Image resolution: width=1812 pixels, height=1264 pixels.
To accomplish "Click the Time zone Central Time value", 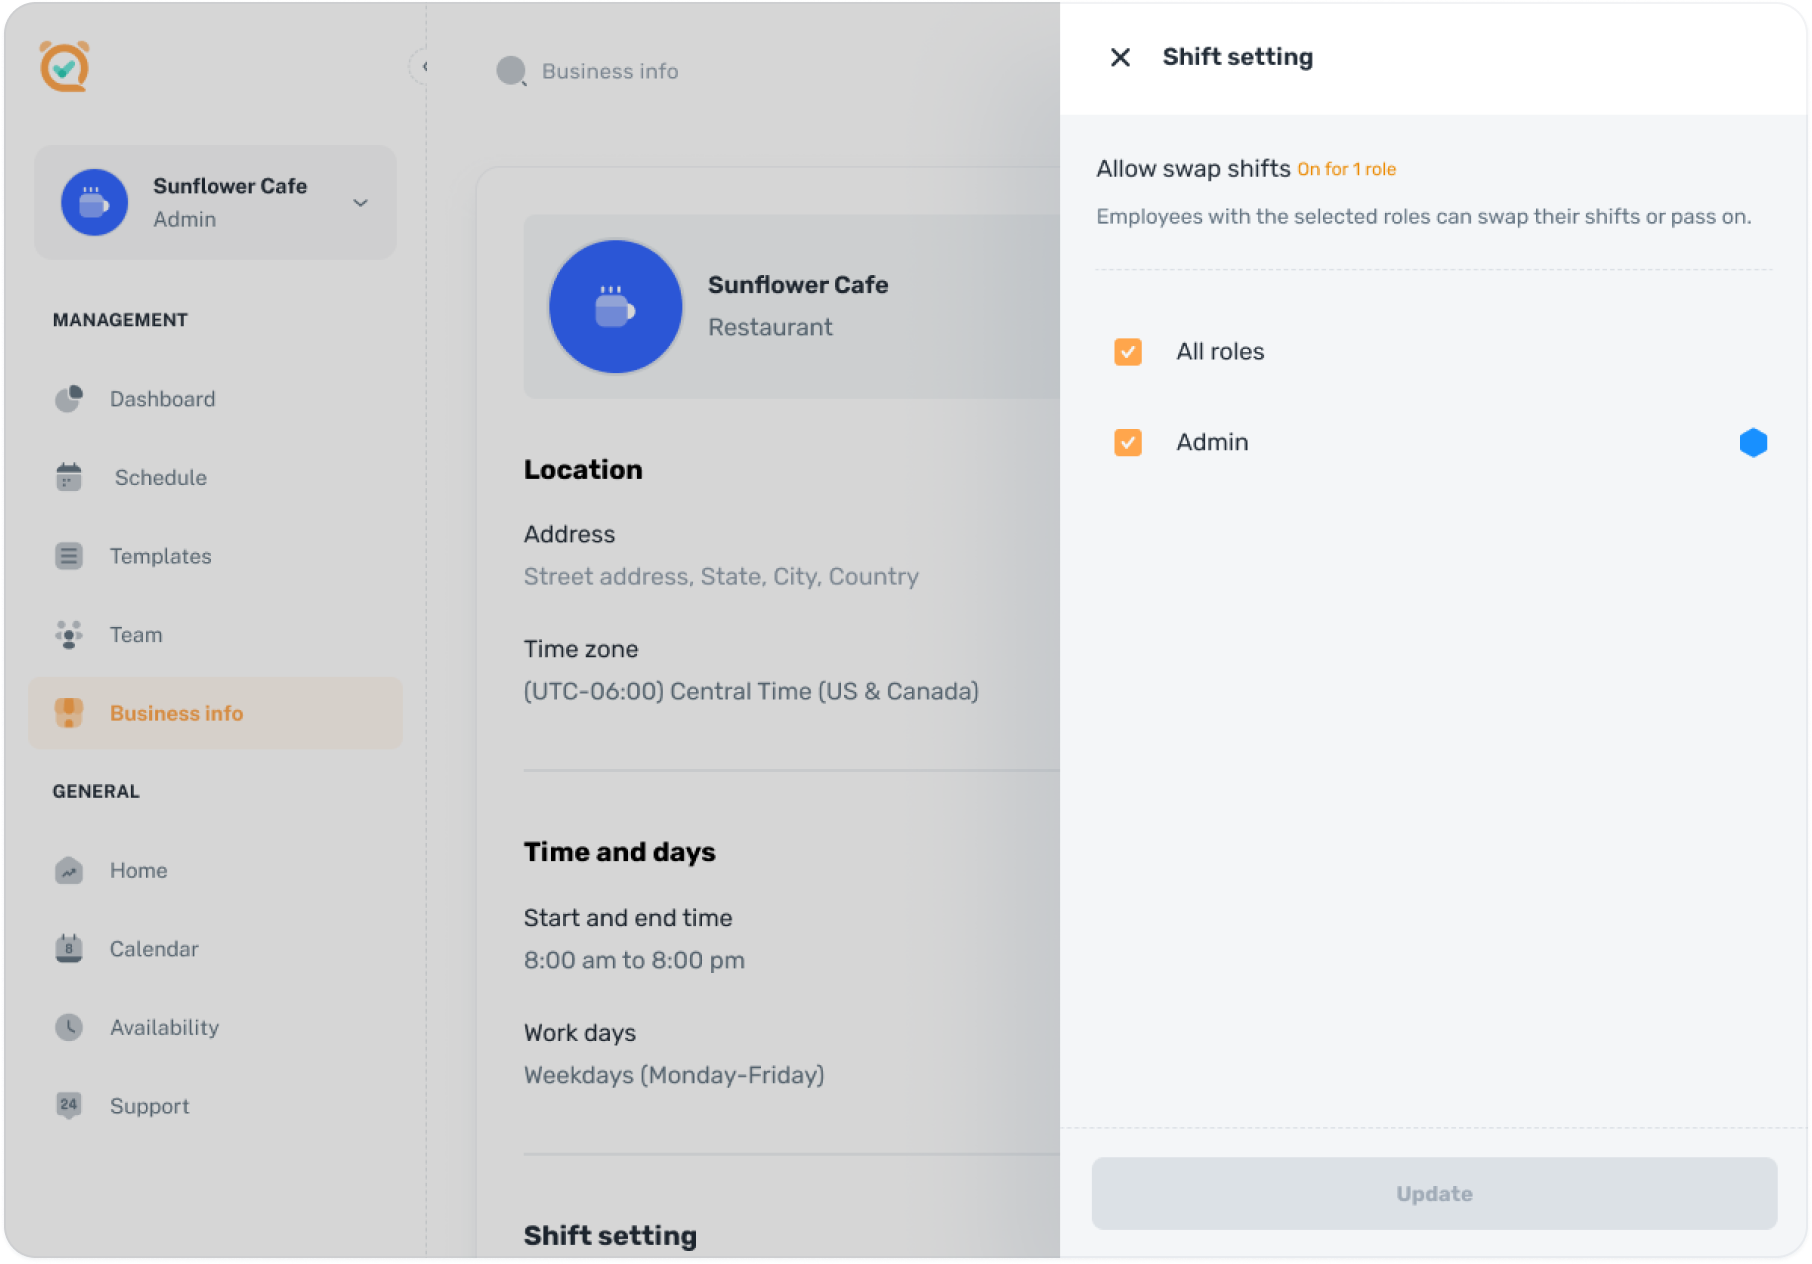I will 751,691.
